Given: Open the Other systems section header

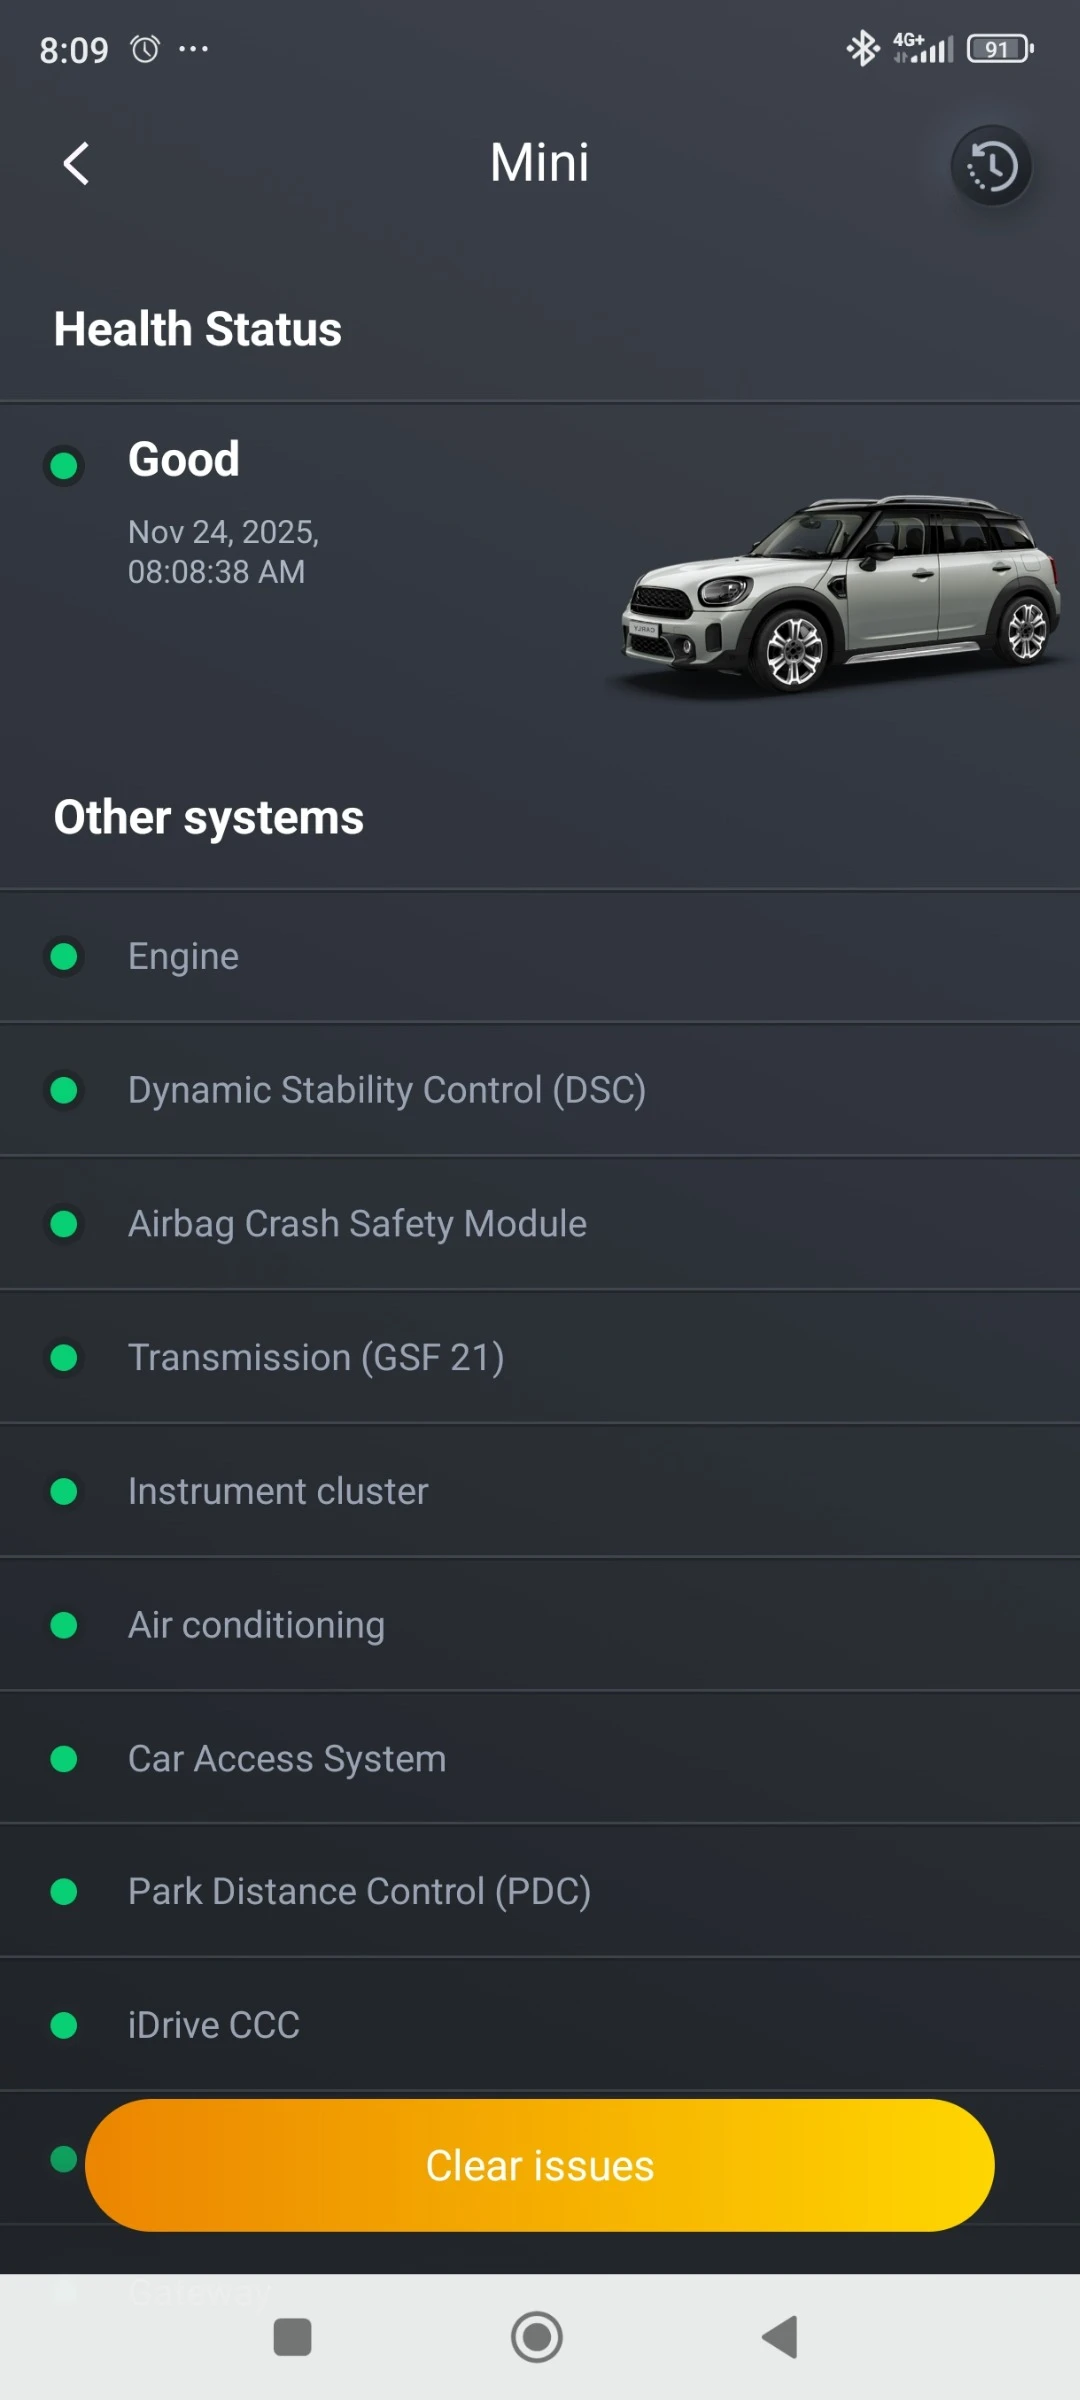Looking at the screenshot, I should pos(208,816).
